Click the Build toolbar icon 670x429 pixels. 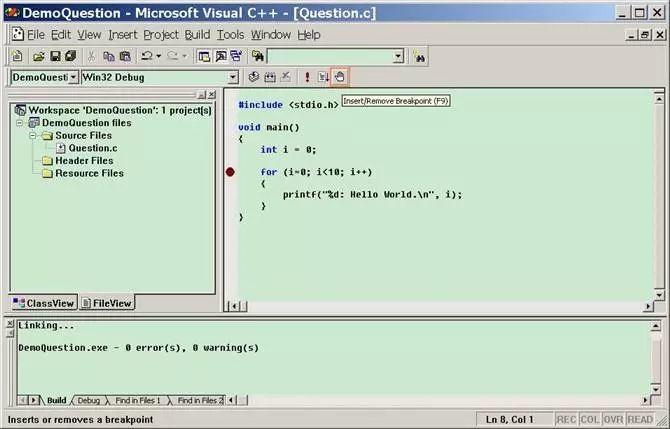pos(270,77)
